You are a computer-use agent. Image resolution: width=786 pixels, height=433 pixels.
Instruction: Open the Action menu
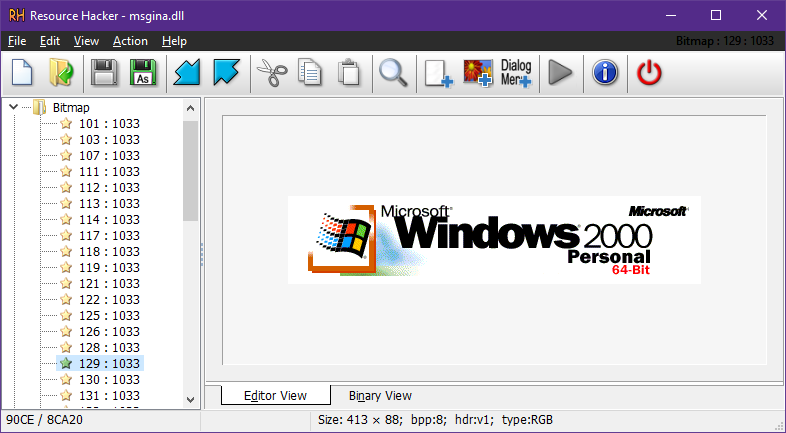(x=130, y=41)
